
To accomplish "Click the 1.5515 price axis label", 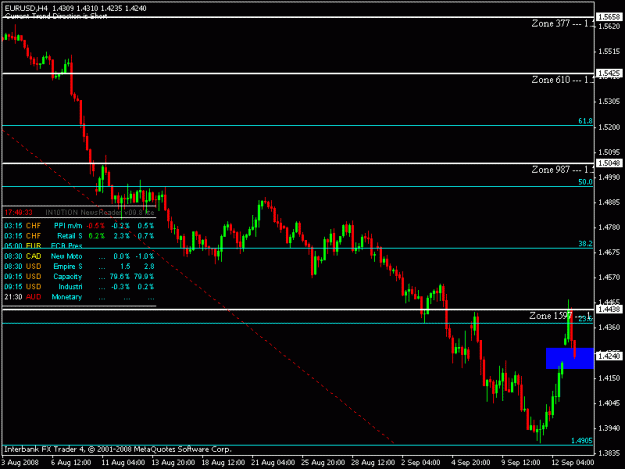I will [x=610, y=51].
